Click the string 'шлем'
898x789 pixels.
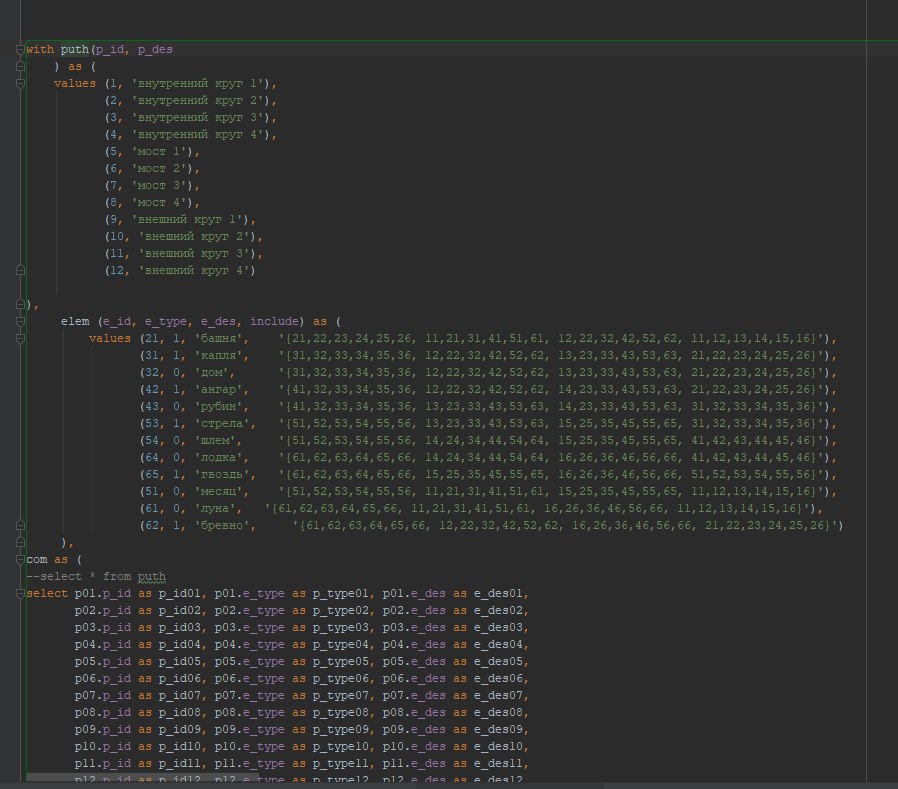pyautogui.click(x=215, y=440)
